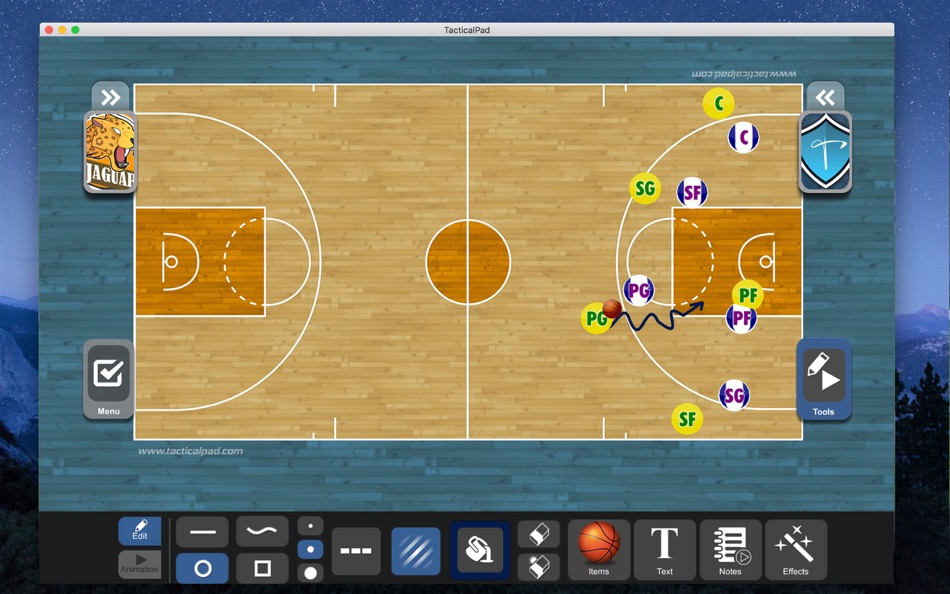Select the medium point size
This screenshot has width=950, height=594.
pyautogui.click(x=311, y=548)
